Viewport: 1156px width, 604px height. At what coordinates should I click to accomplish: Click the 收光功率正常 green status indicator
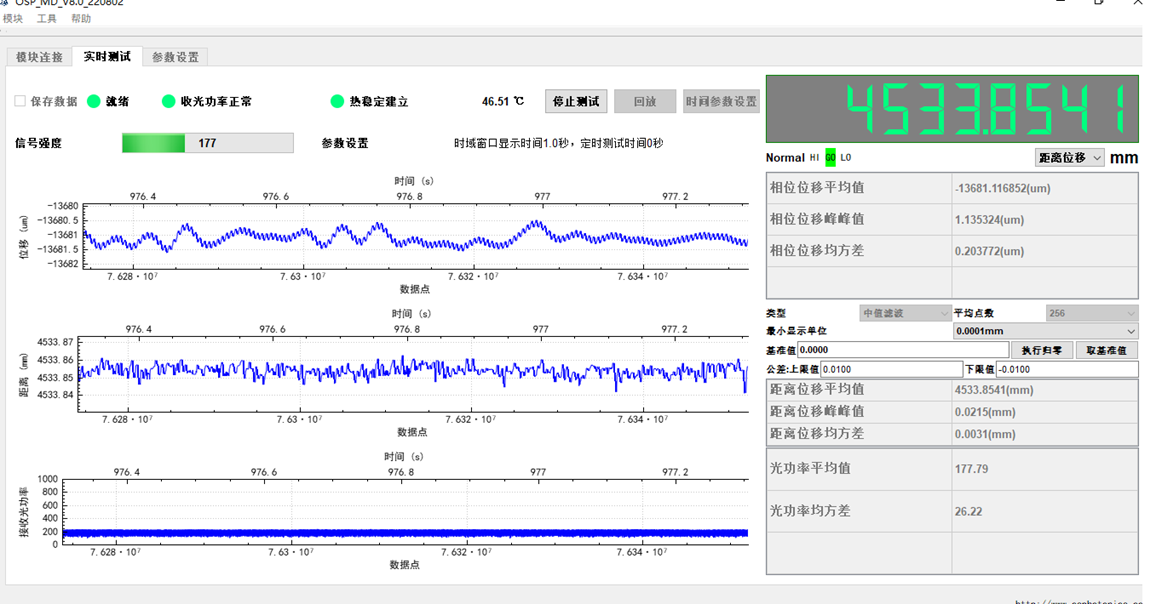click(169, 101)
